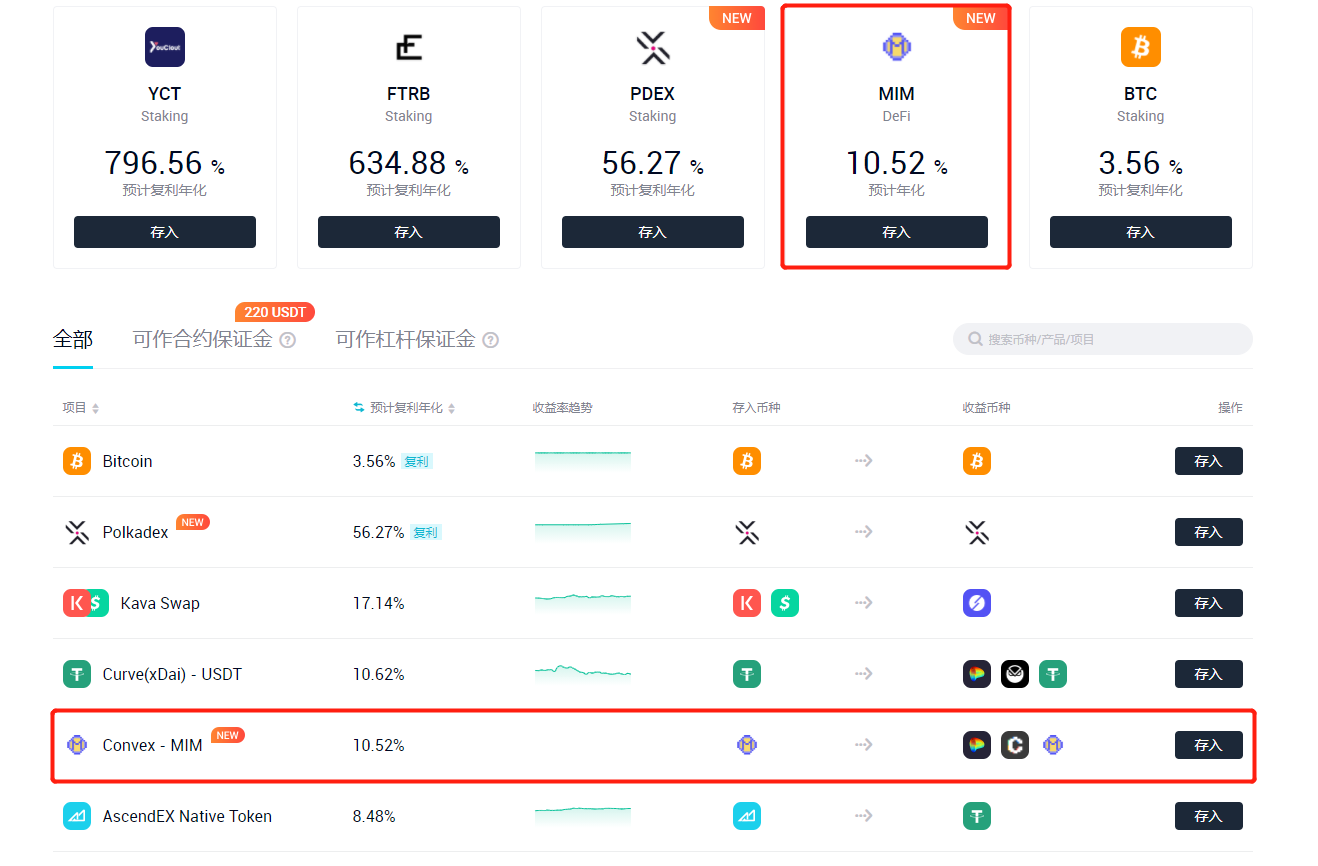The image size is (1318, 866).
Task: Click AscendEX deposit coin icon in Native Token row
Action: pos(747,816)
